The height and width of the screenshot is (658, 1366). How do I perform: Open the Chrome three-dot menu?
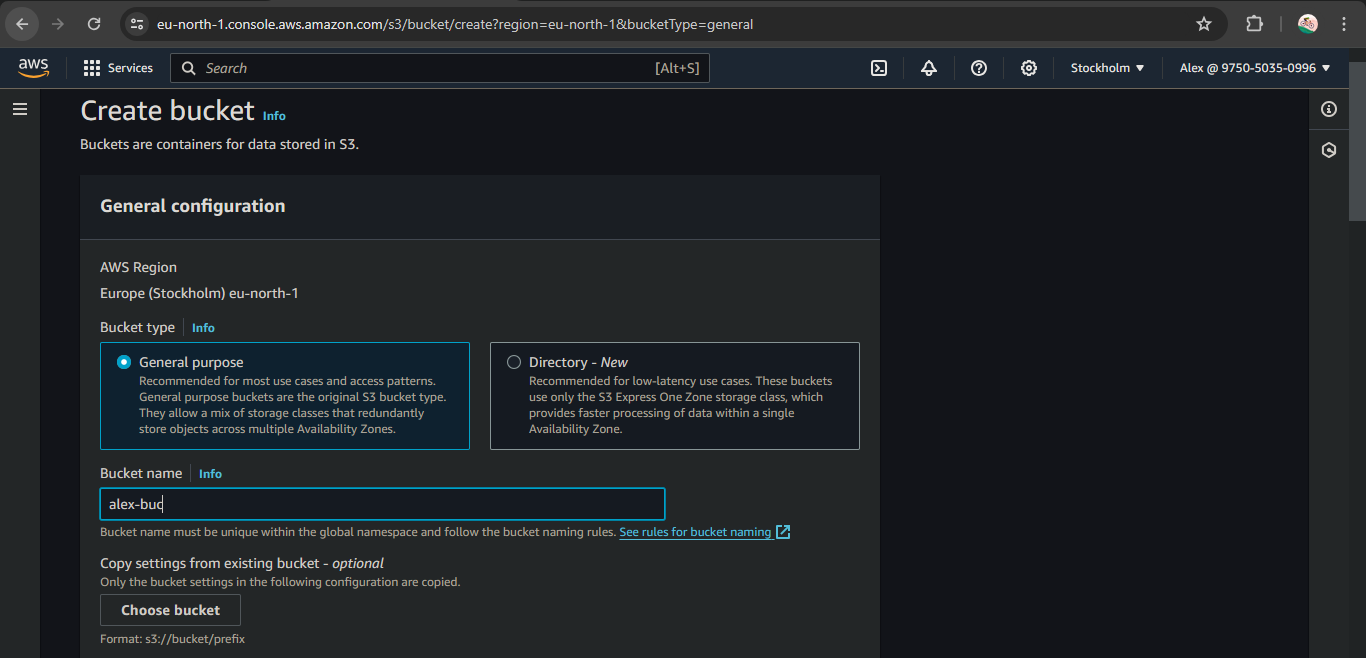pyautogui.click(x=1343, y=24)
